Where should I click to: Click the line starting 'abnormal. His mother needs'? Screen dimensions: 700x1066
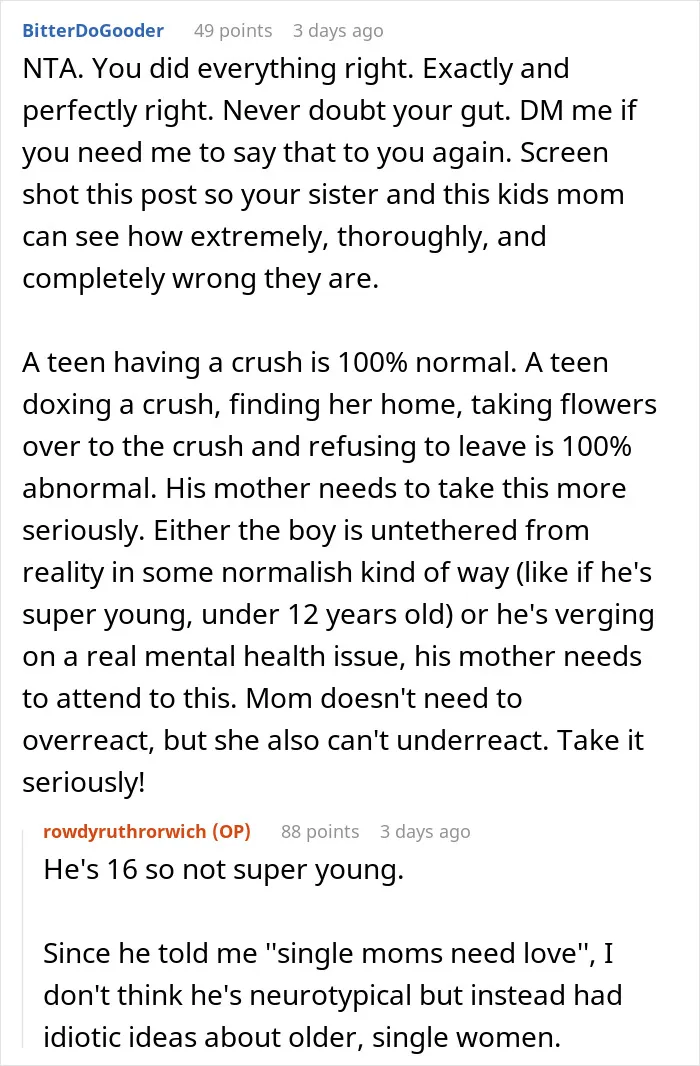point(324,489)
